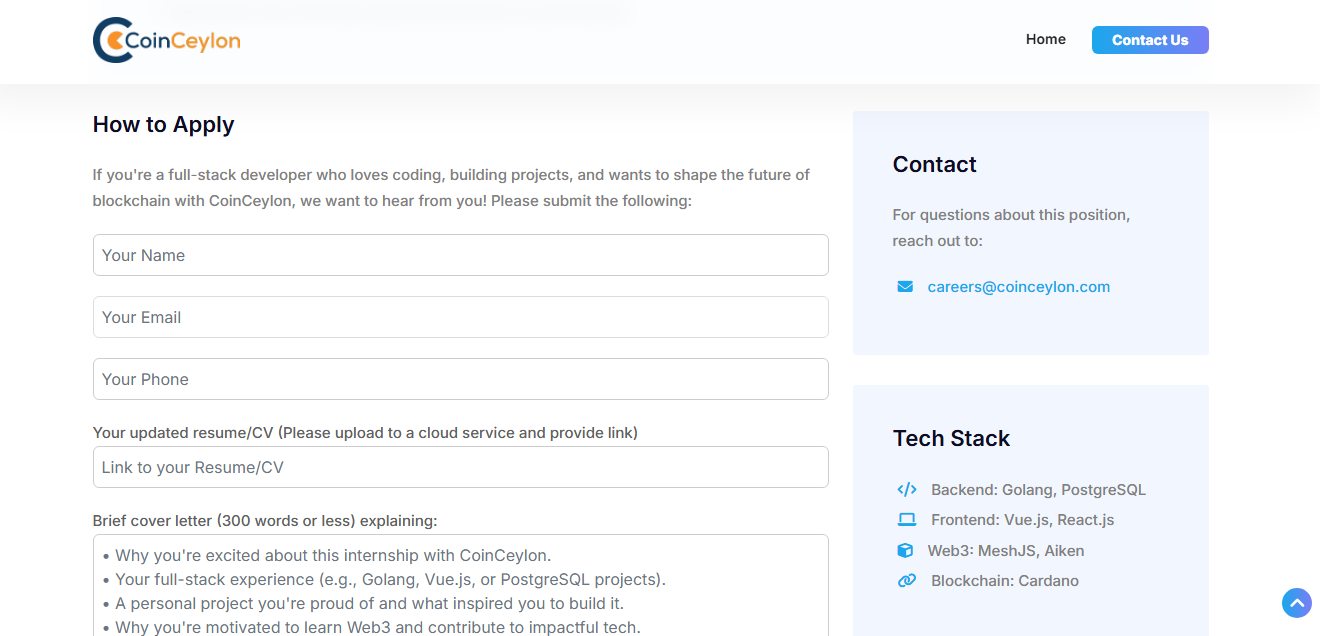Click the Backend: Golang, PostgreSQL text
1320x636 pixels.
click(x=1038, y=490)
